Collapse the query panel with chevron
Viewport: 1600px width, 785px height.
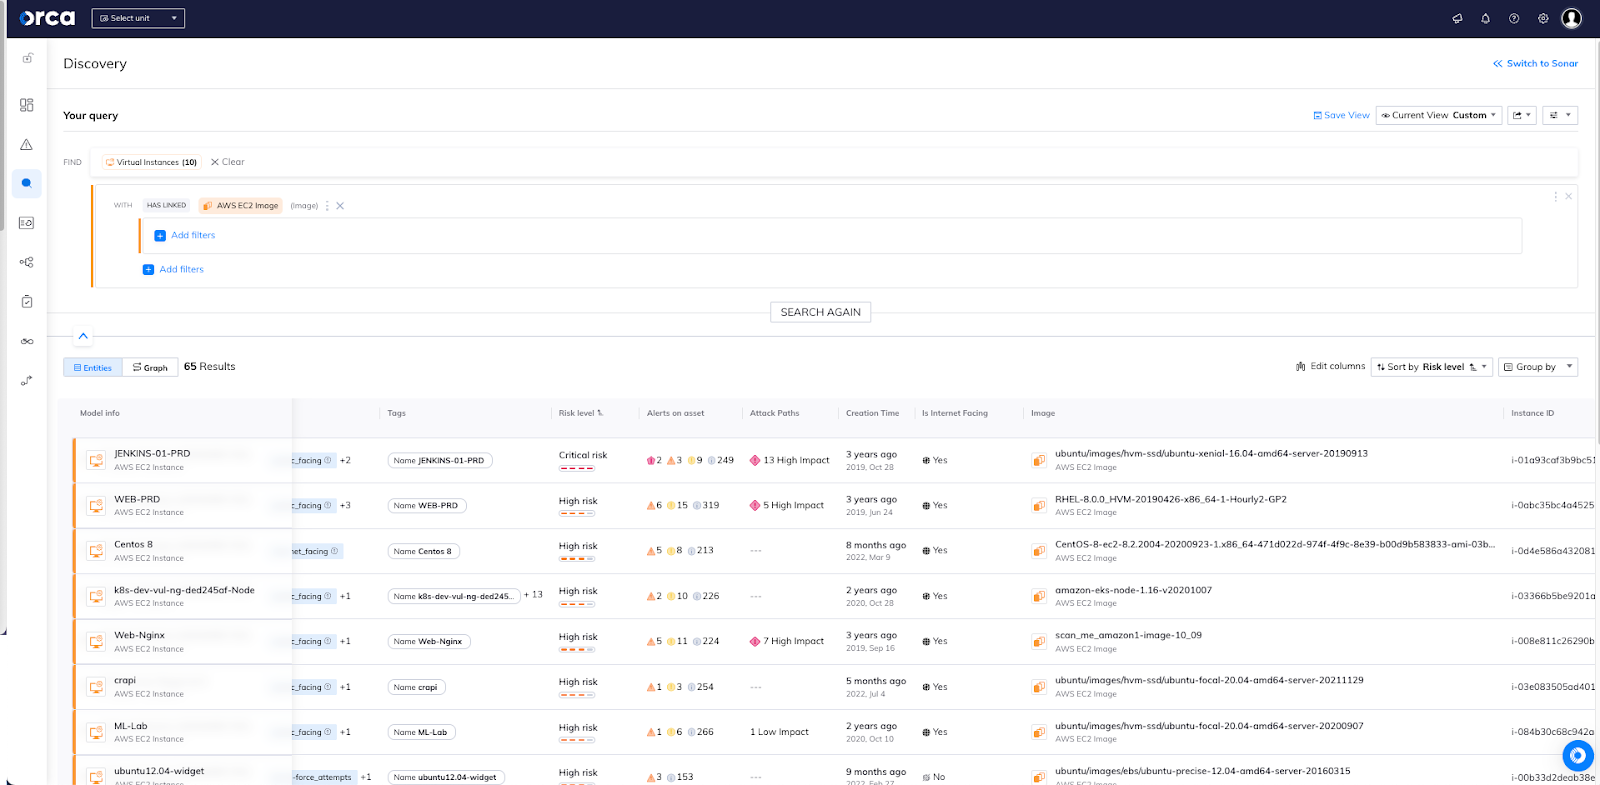(83, 336)
